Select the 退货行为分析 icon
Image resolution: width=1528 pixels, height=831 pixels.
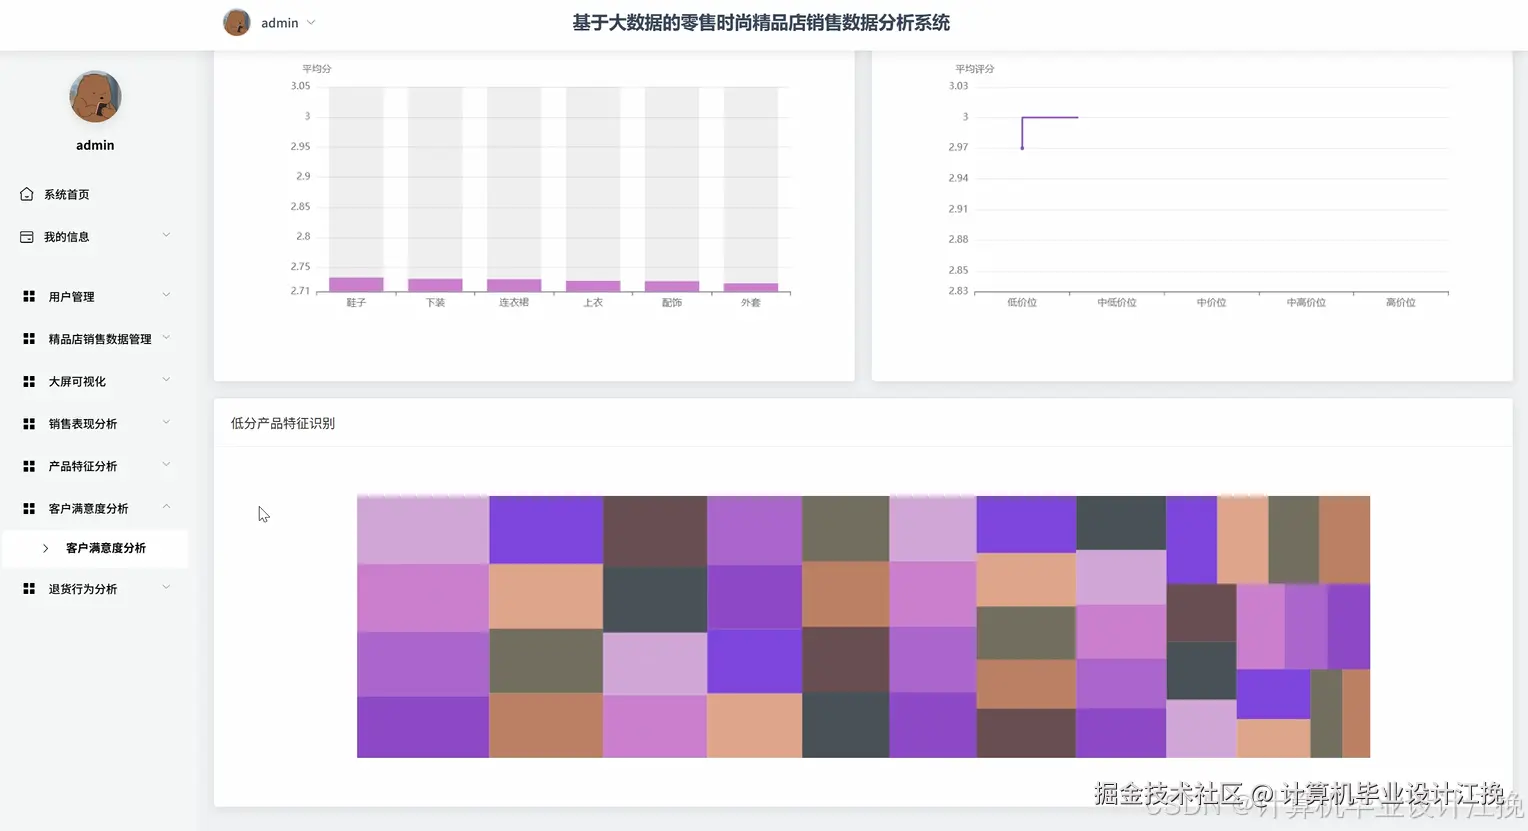[29, 588]
